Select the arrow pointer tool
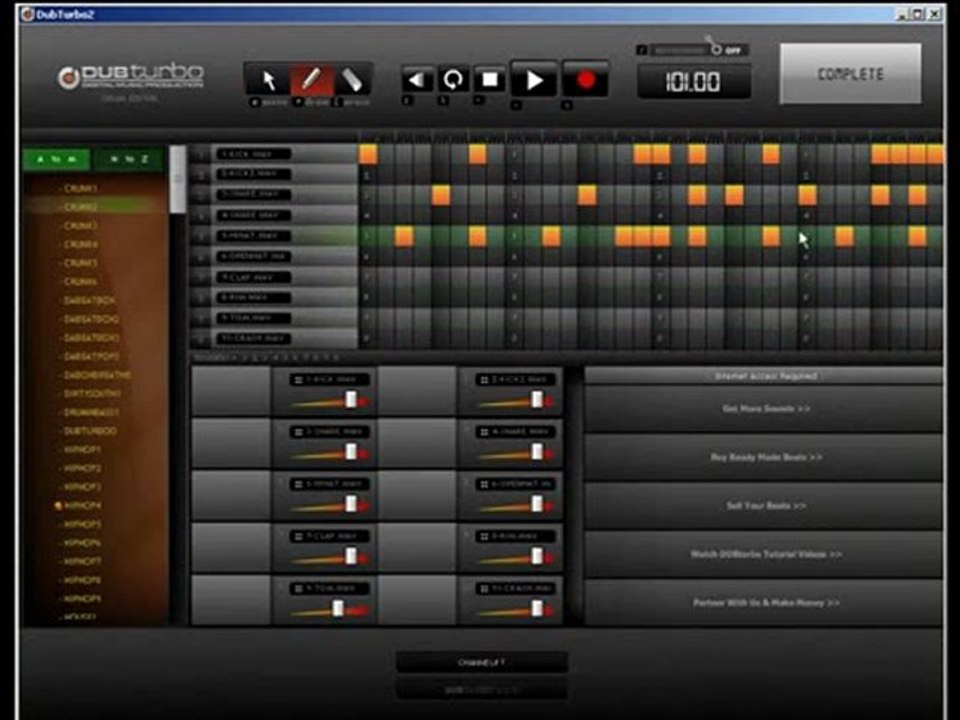This screenshot has width=960, height=720. point(268,80)
